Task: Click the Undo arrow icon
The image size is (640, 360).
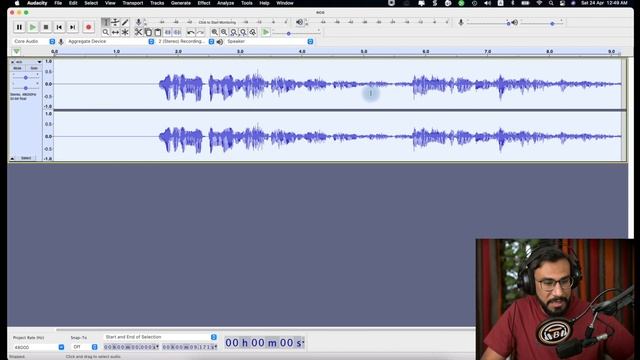Action: [x=191, y=32]
